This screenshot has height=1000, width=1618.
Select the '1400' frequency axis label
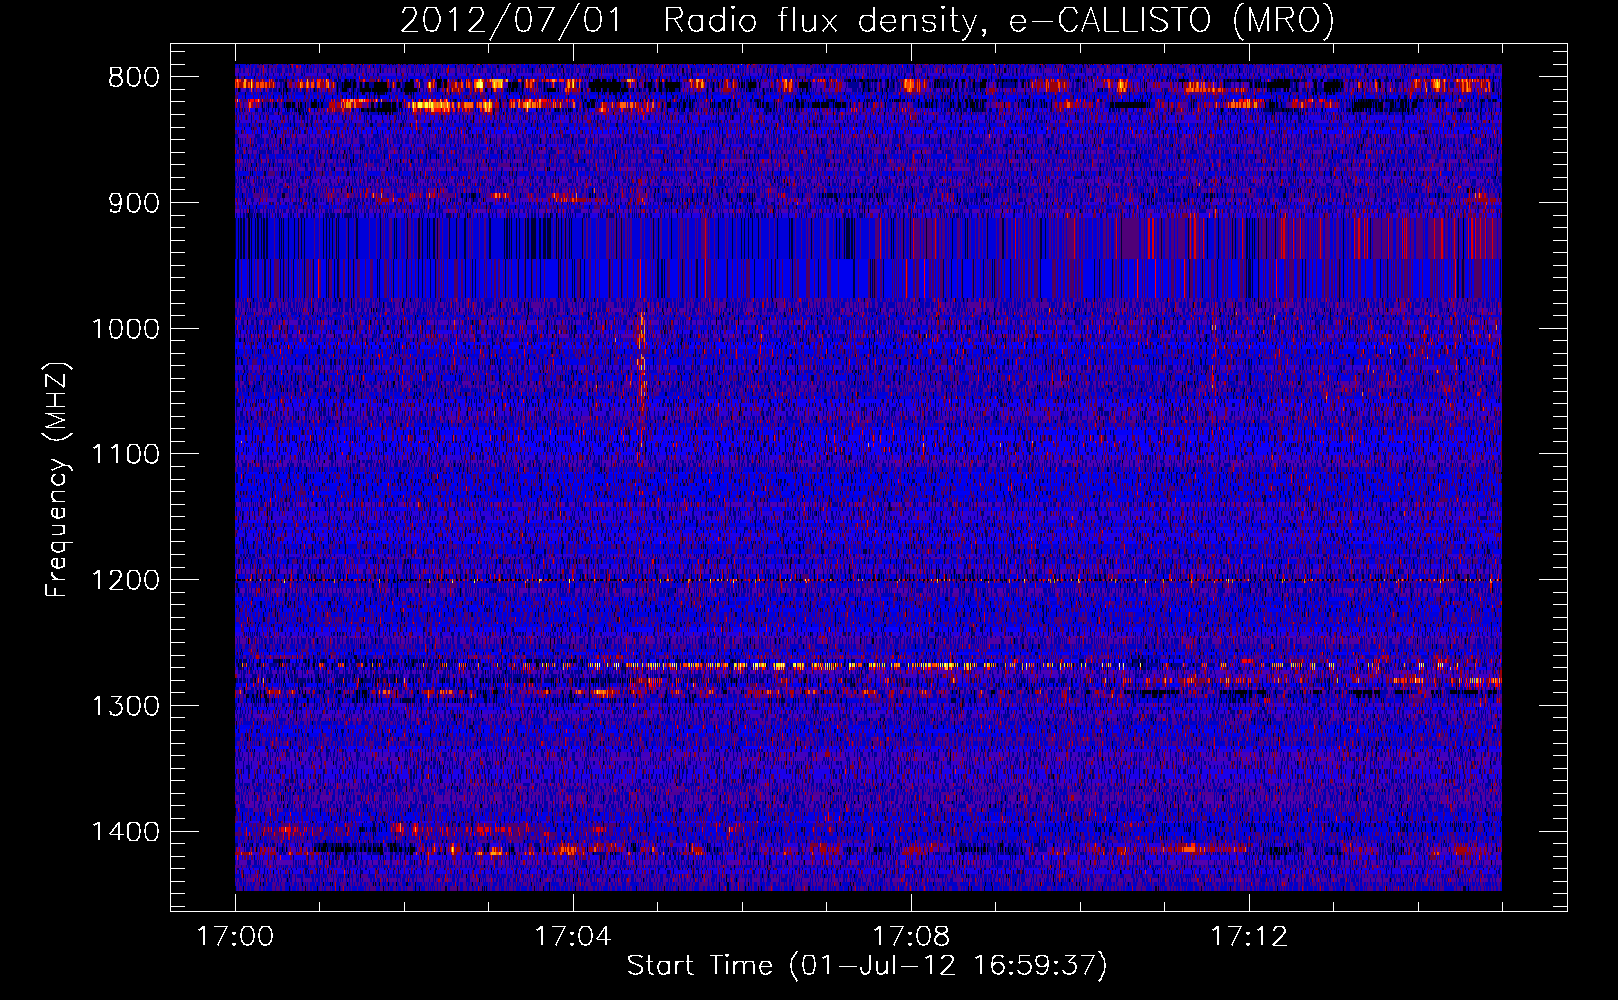(125, 832)
